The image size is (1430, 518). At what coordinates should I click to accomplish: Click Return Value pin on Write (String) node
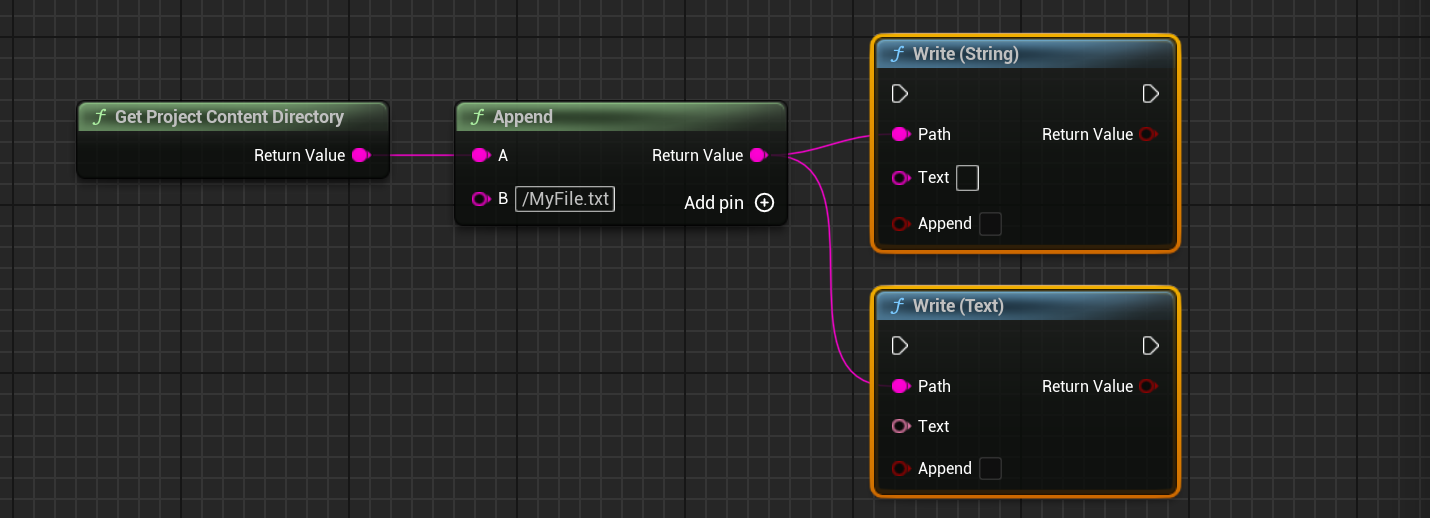point(1147,134)
